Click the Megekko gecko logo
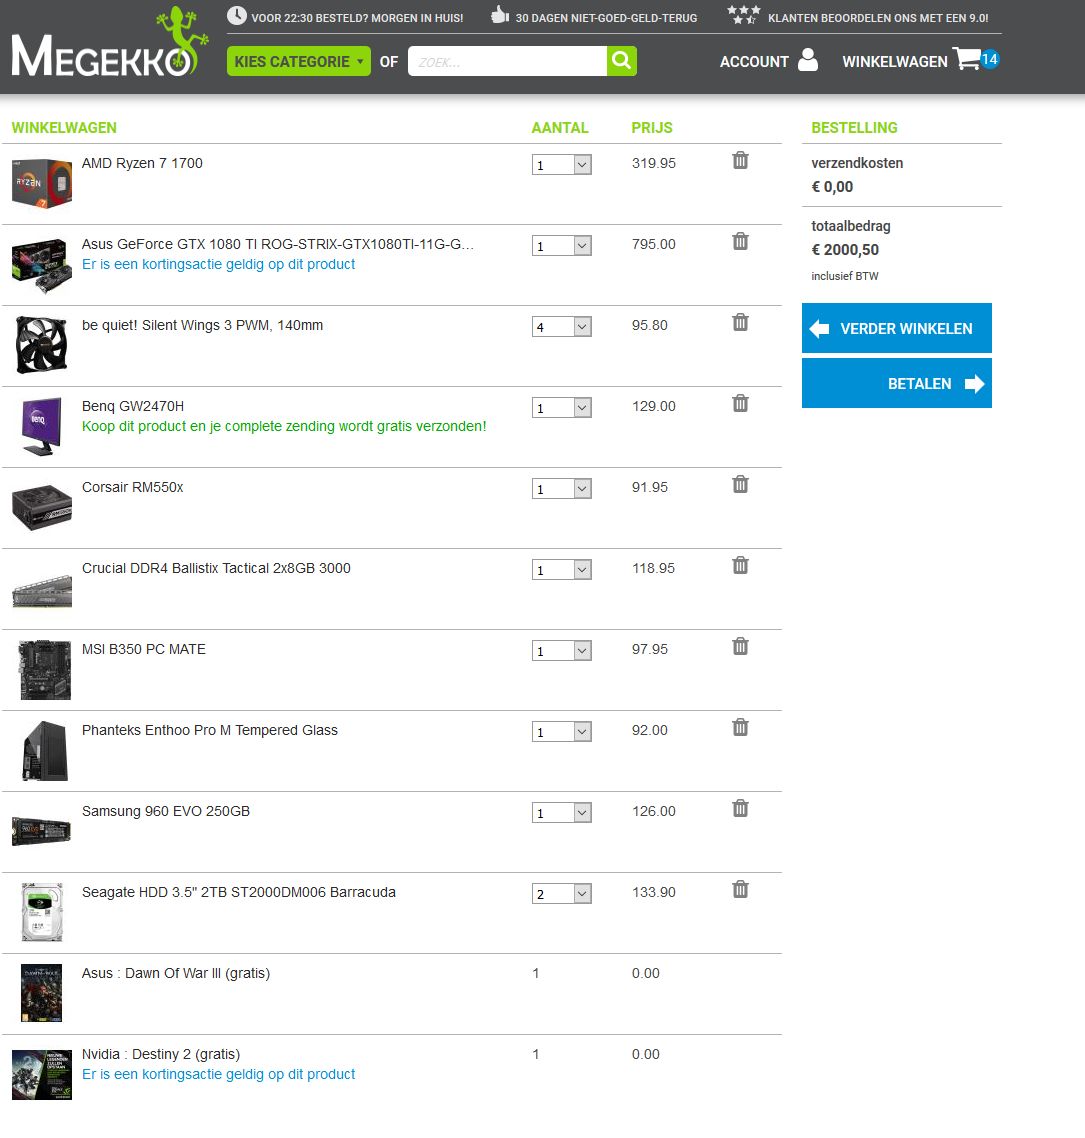Screen dimensions: 1085x1138 tap(110, 44)
